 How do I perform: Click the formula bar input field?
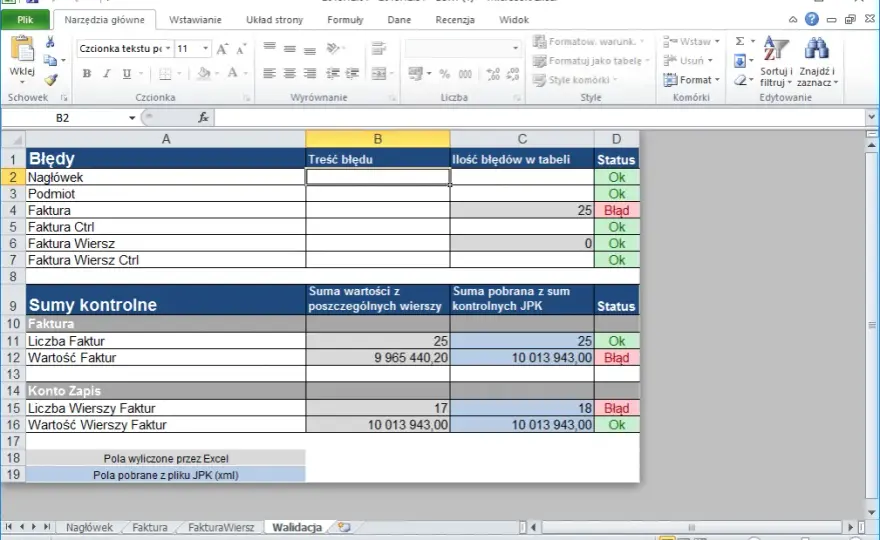tap(540, 117)
